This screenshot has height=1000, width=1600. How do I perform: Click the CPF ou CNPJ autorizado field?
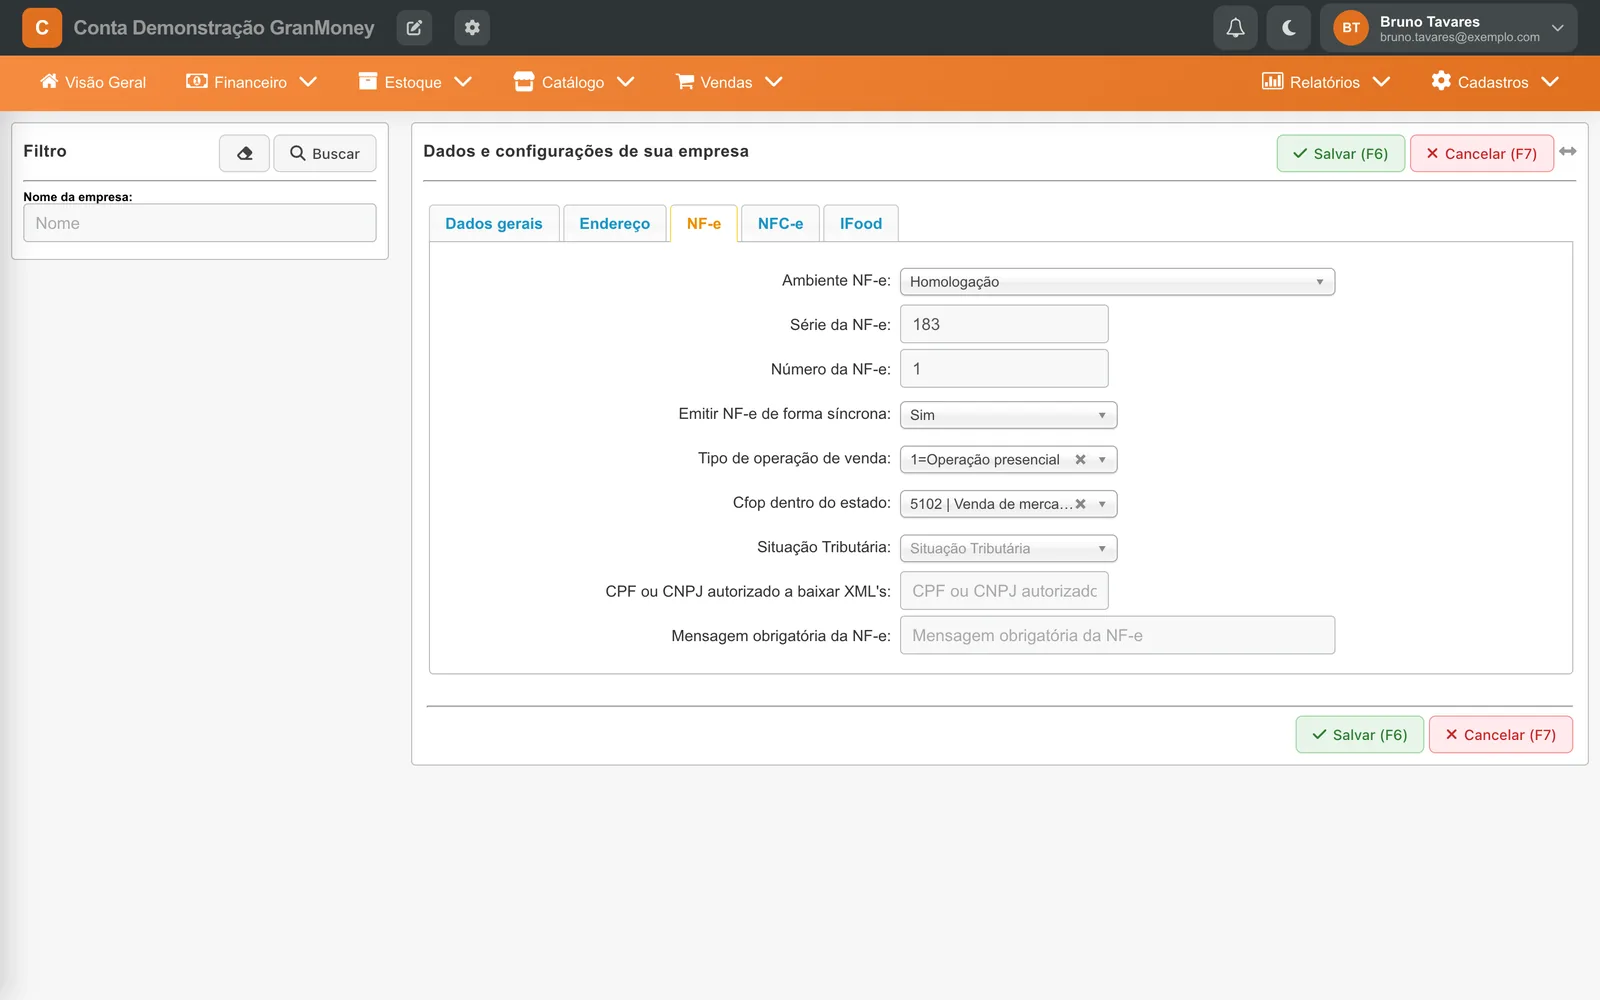tap(1004, 591)
